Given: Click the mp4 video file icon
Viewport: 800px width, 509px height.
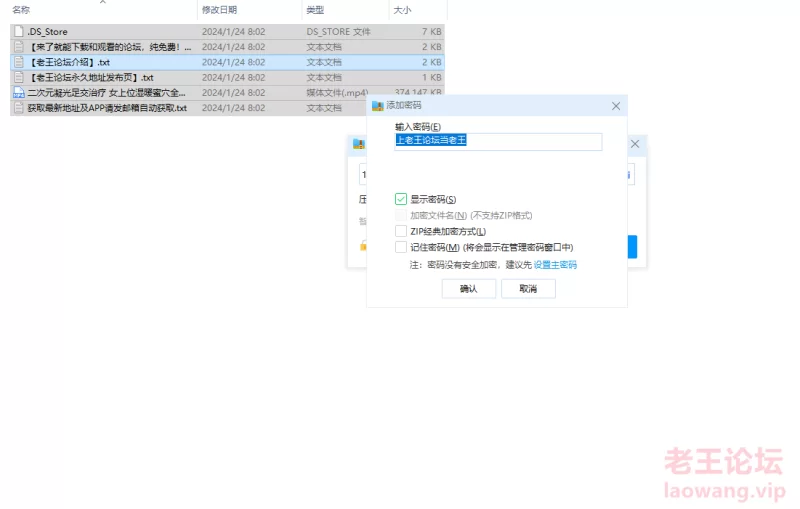Looking at the screenshot, I should [19, 93].
